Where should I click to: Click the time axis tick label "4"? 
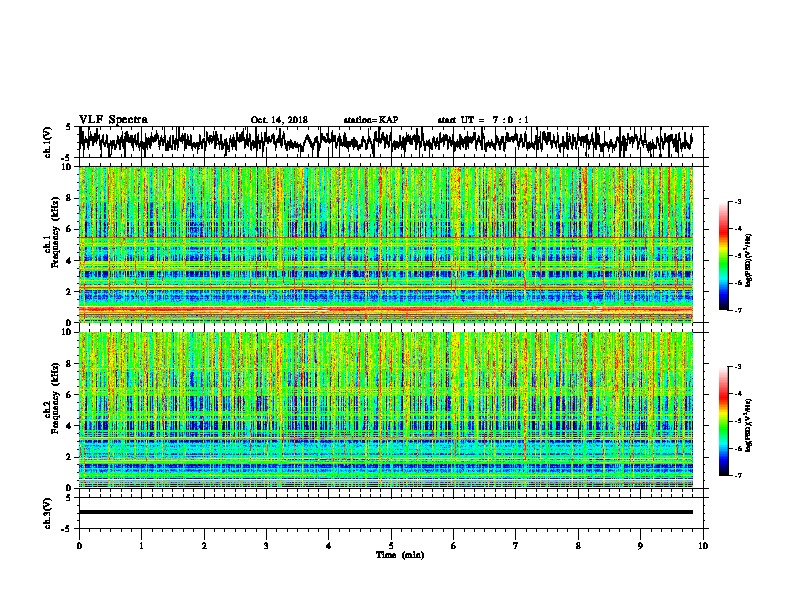tap(329, 546)
